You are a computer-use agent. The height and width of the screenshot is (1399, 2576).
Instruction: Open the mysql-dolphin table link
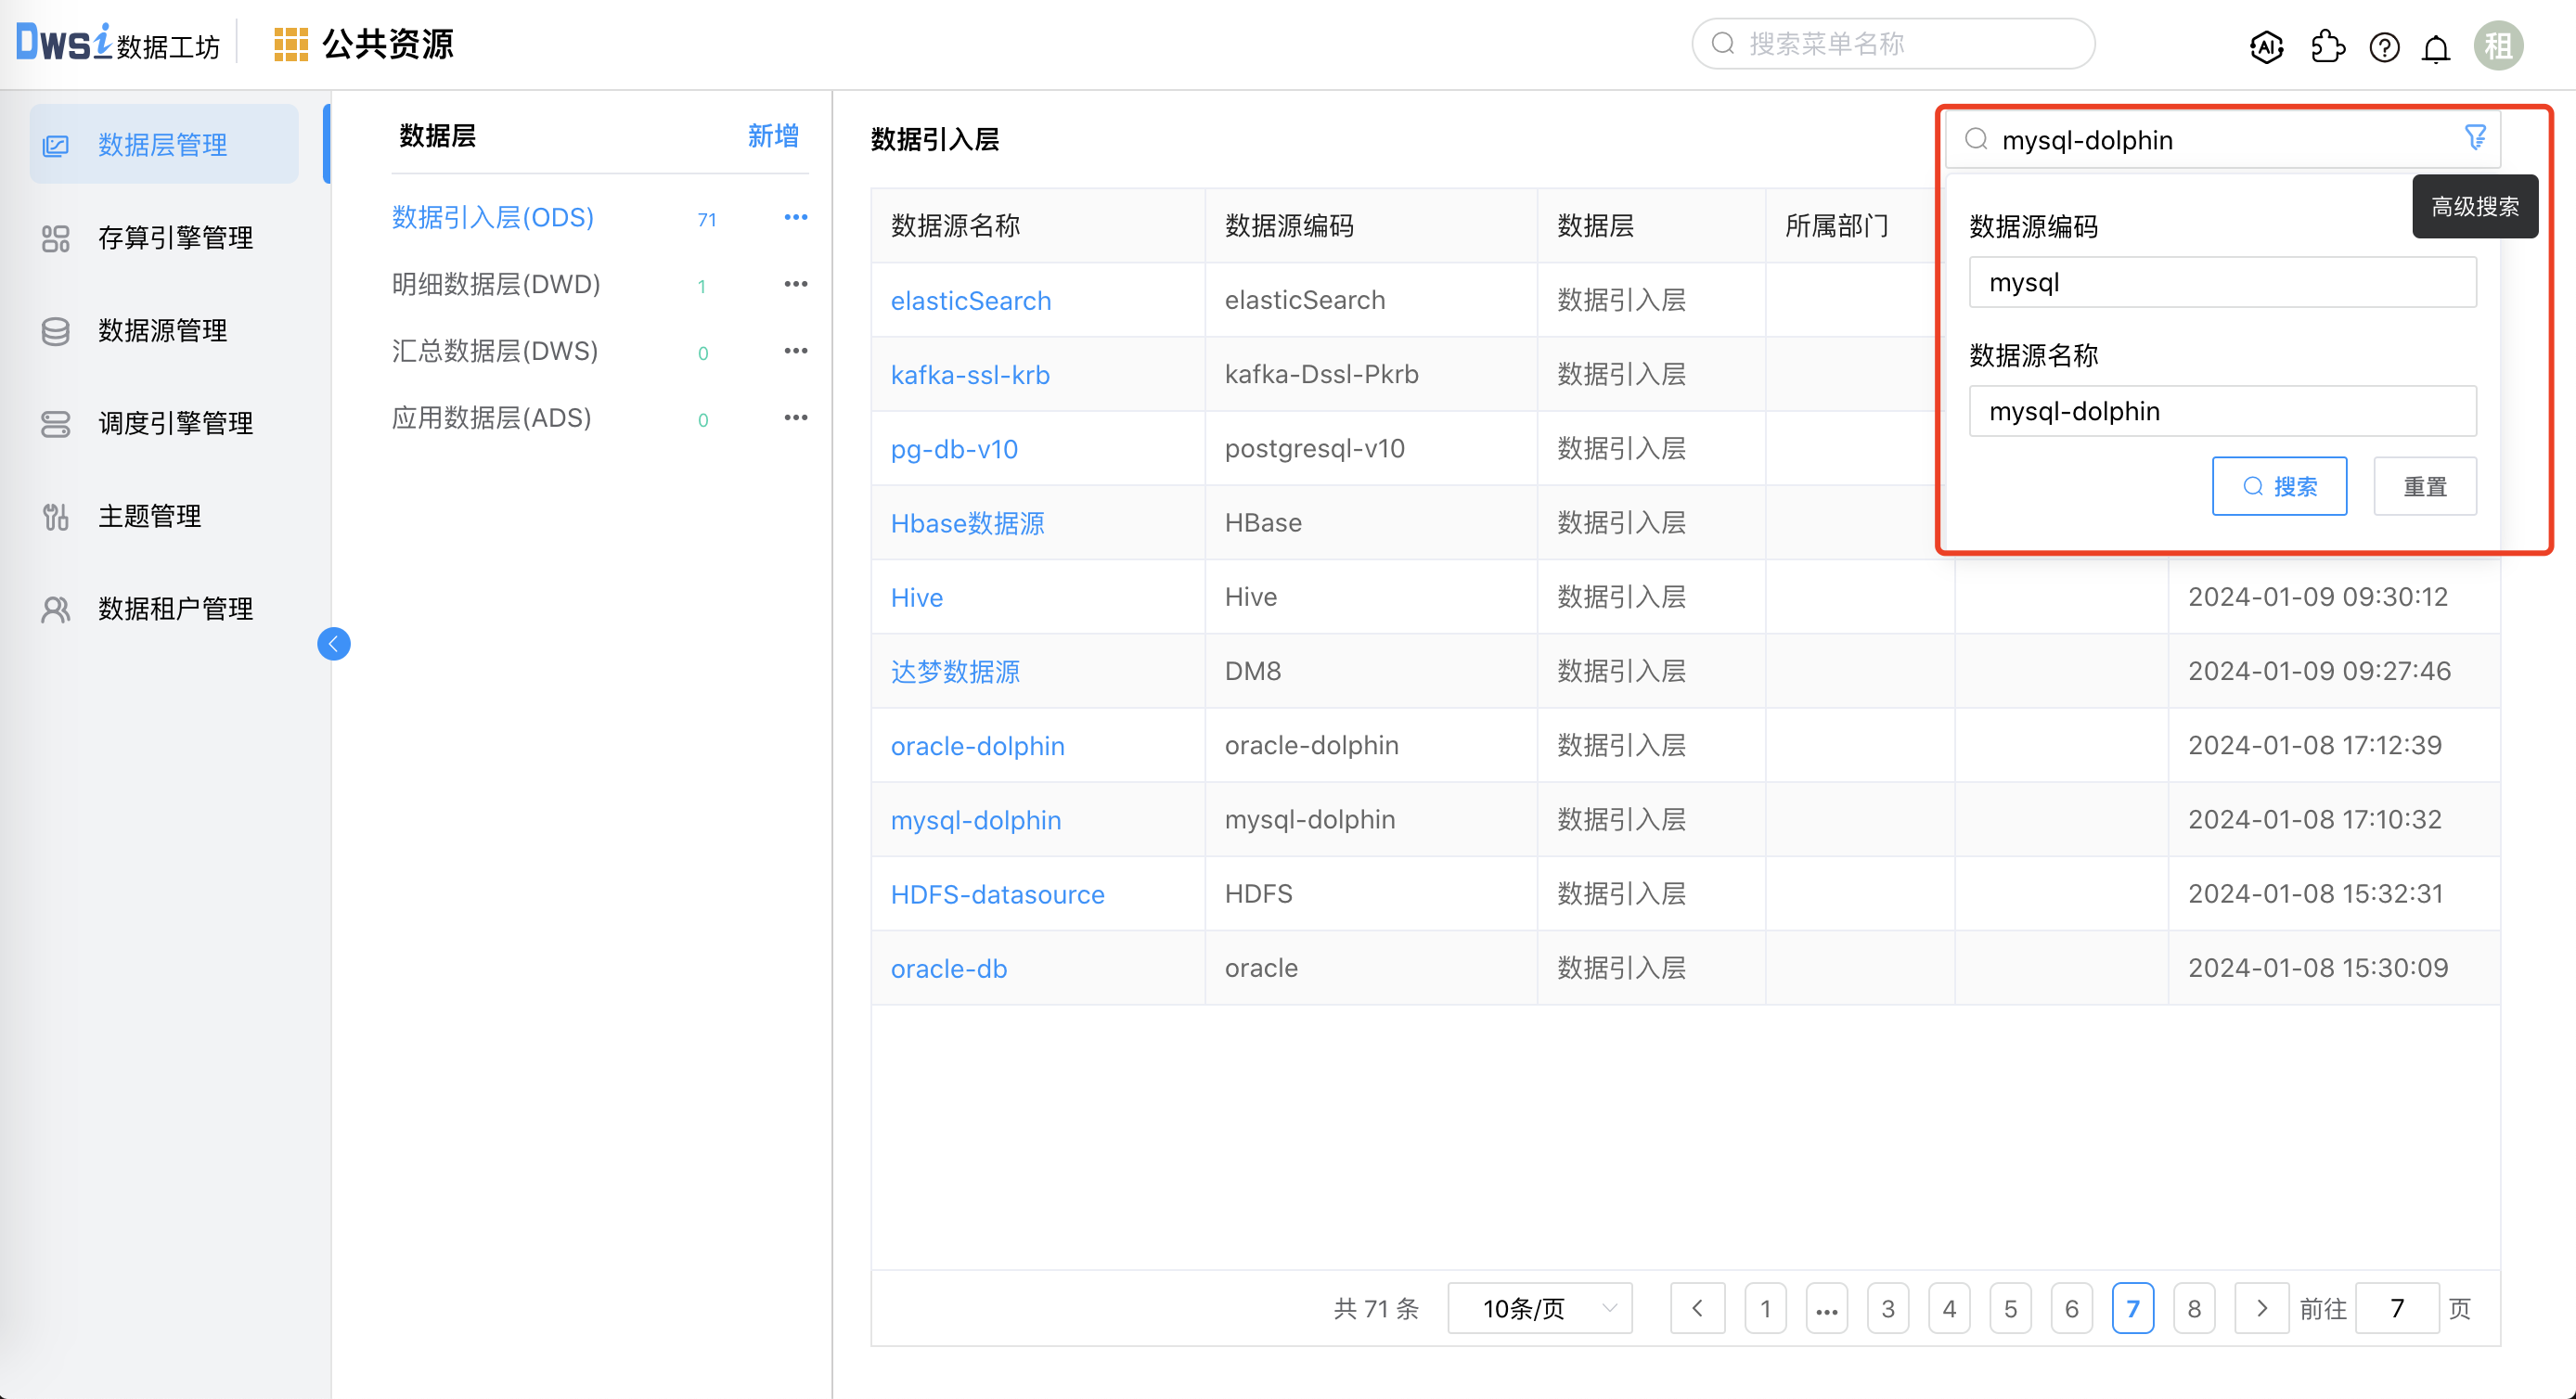(x=976, y=820)
